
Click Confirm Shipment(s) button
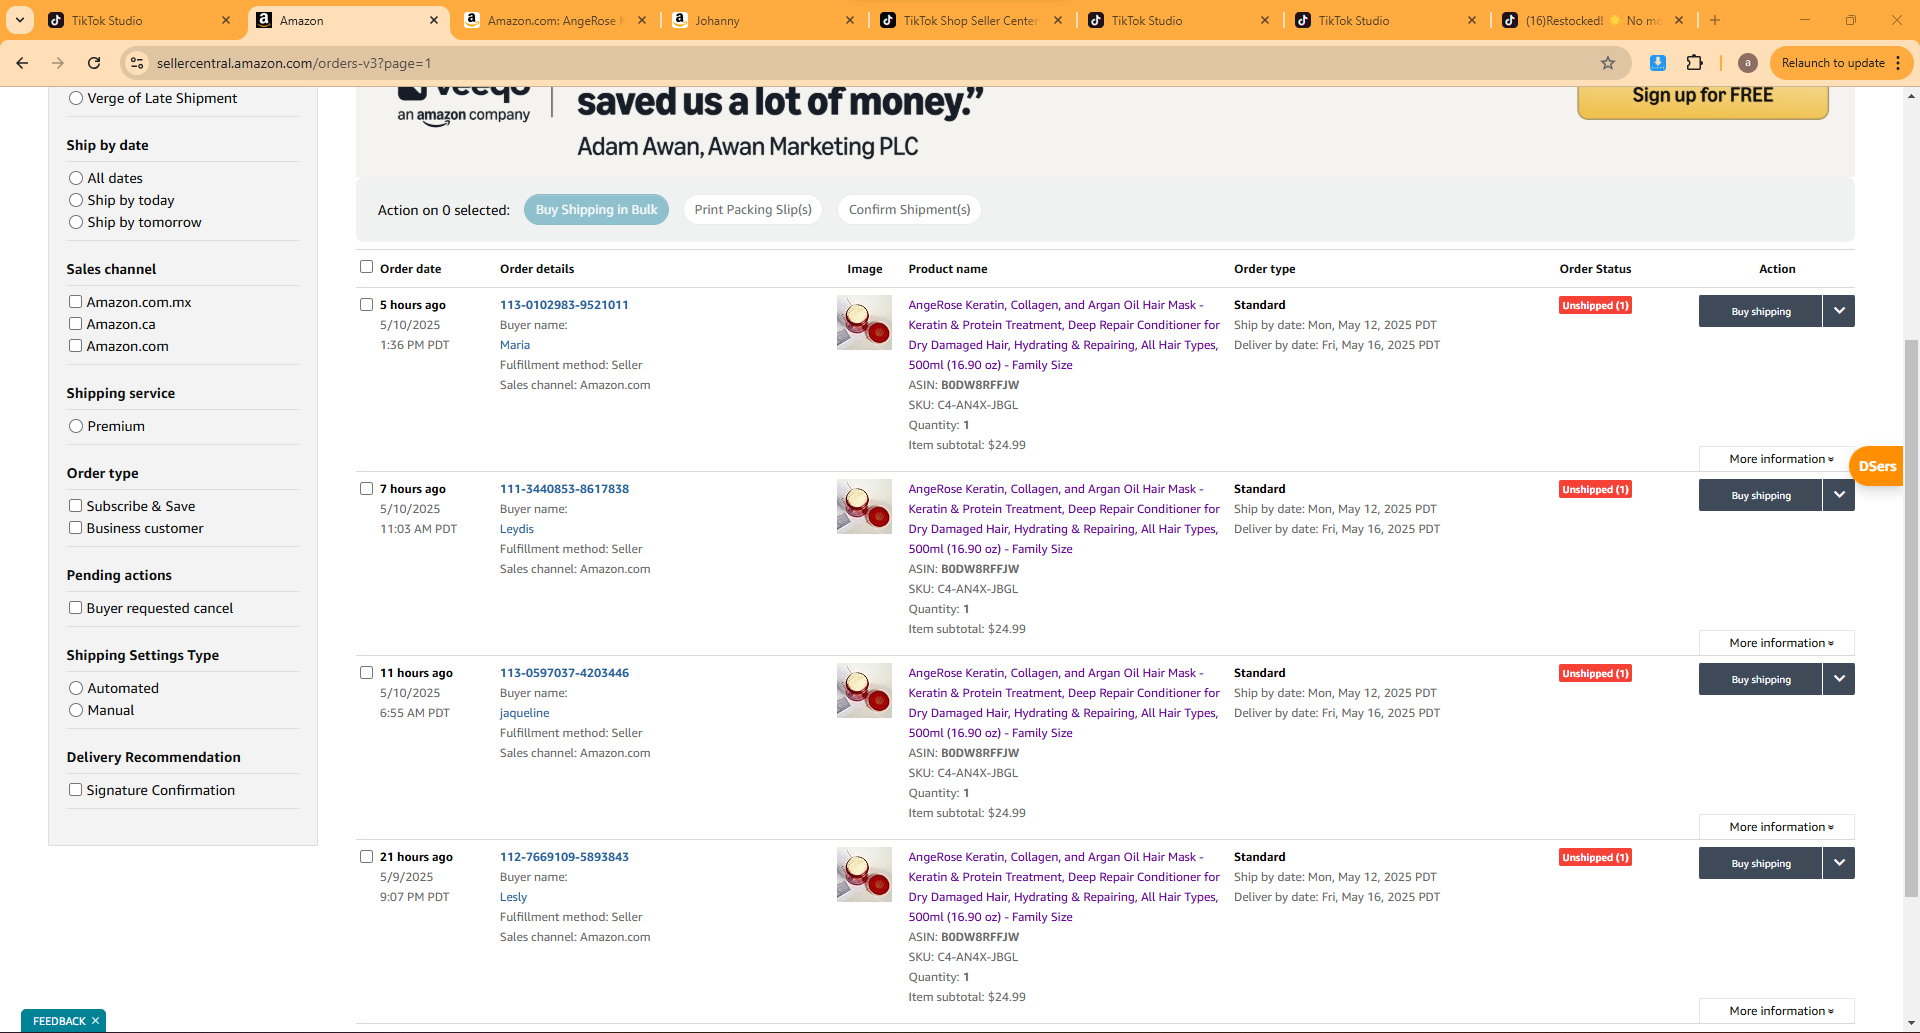coord(909,210)
